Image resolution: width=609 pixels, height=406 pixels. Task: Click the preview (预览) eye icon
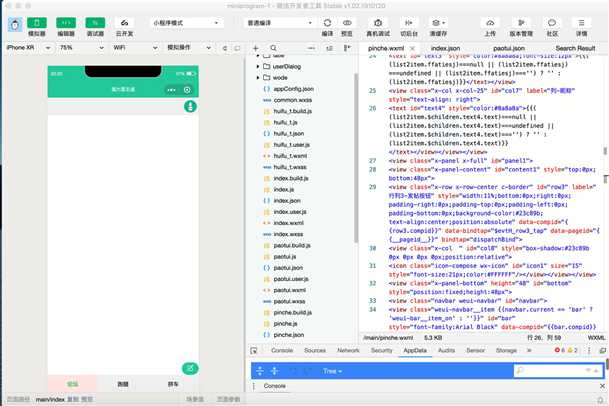(347, 23)
